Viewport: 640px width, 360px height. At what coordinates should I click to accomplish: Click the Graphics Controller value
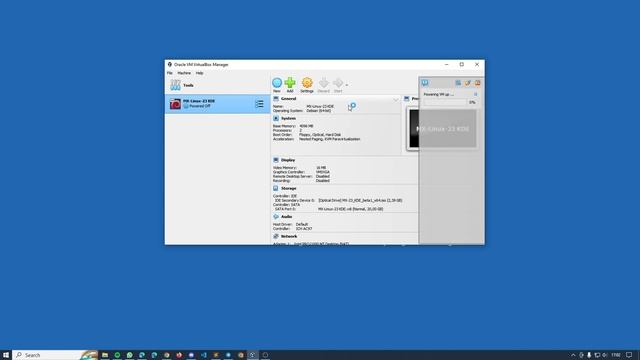coord(322,172)
